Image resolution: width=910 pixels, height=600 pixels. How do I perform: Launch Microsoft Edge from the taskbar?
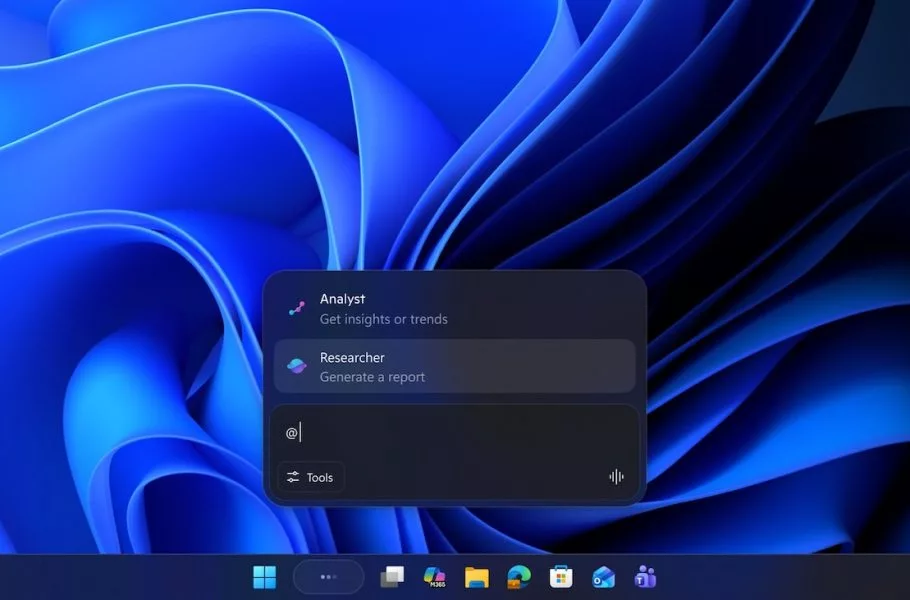[518, 577]
